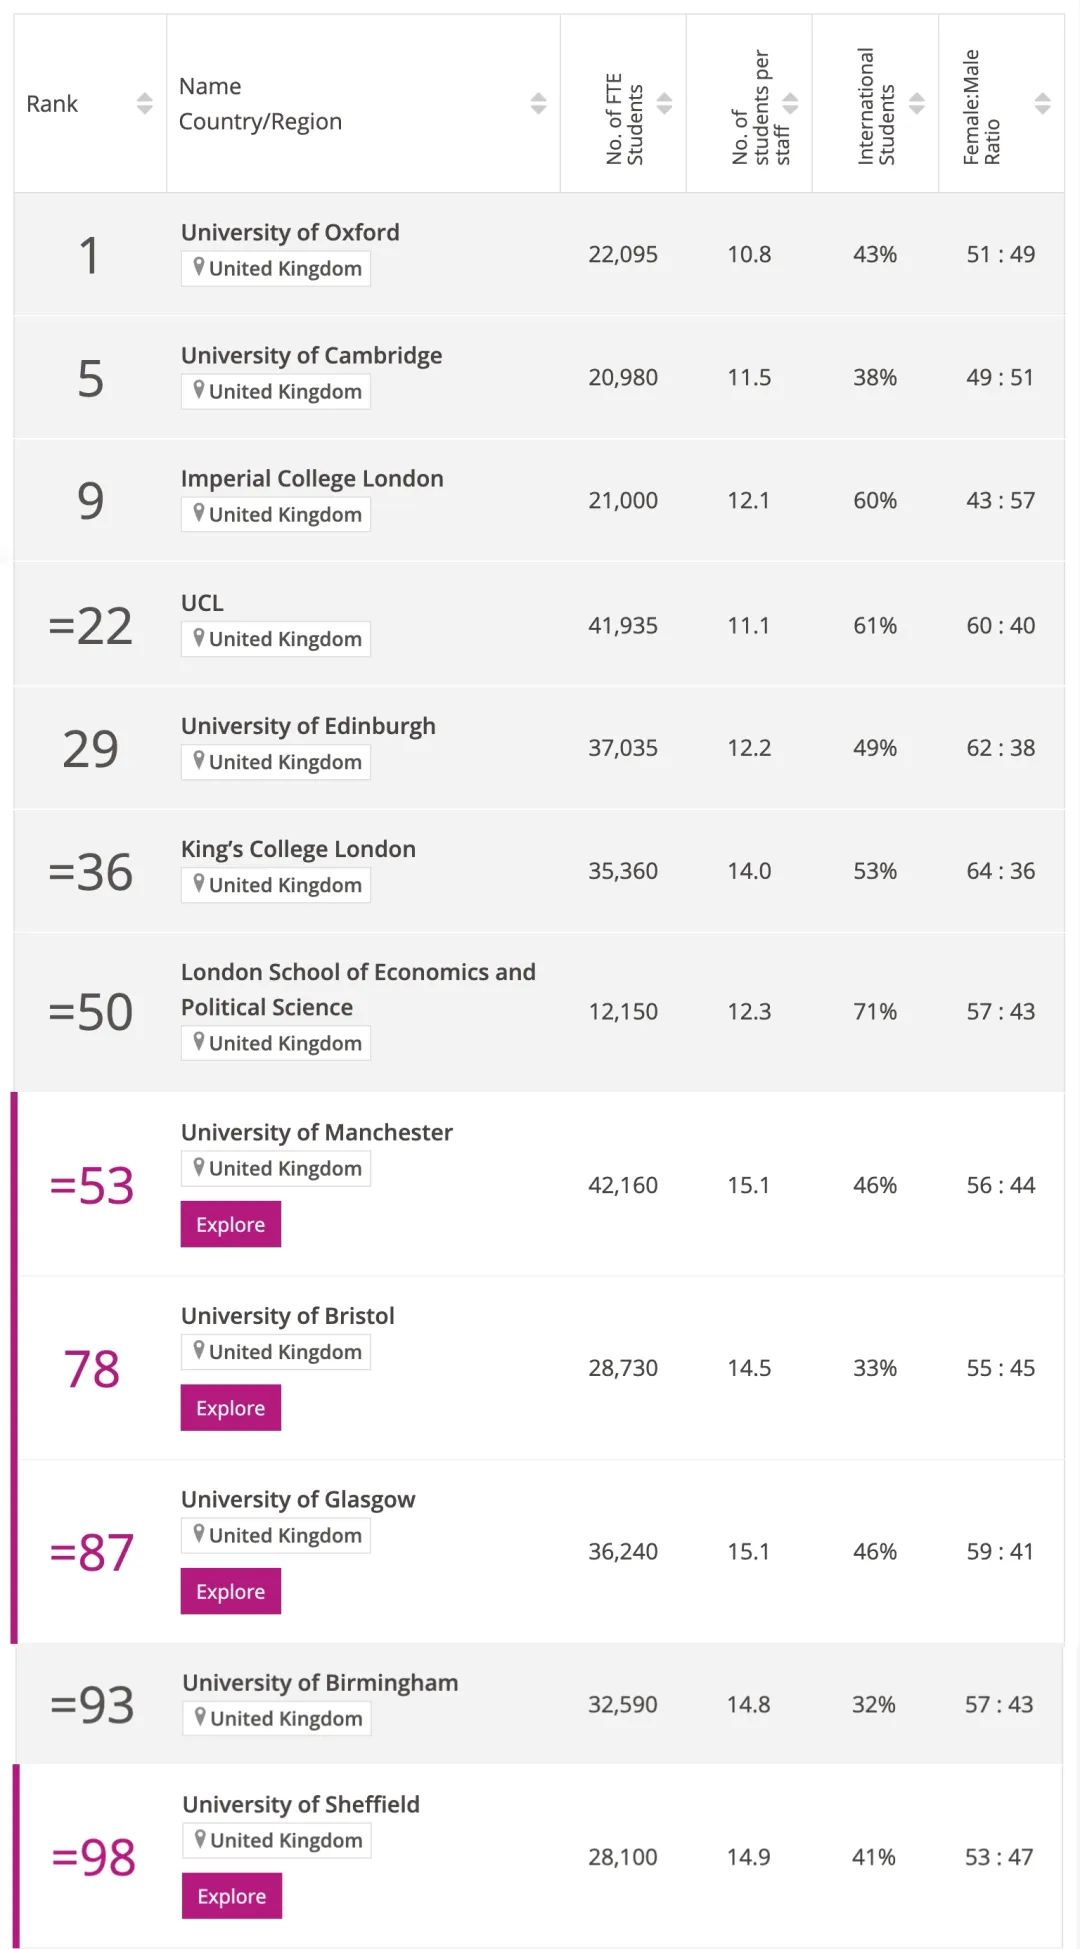Sort the table by Rank arrows
1080x1949 pixels.
click(x=145, y=103)
